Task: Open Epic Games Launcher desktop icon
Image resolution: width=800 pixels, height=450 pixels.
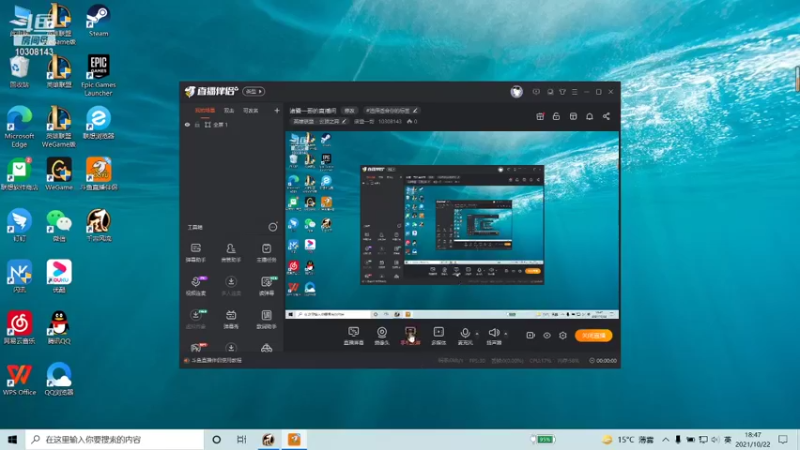Action: pos(98,76)
